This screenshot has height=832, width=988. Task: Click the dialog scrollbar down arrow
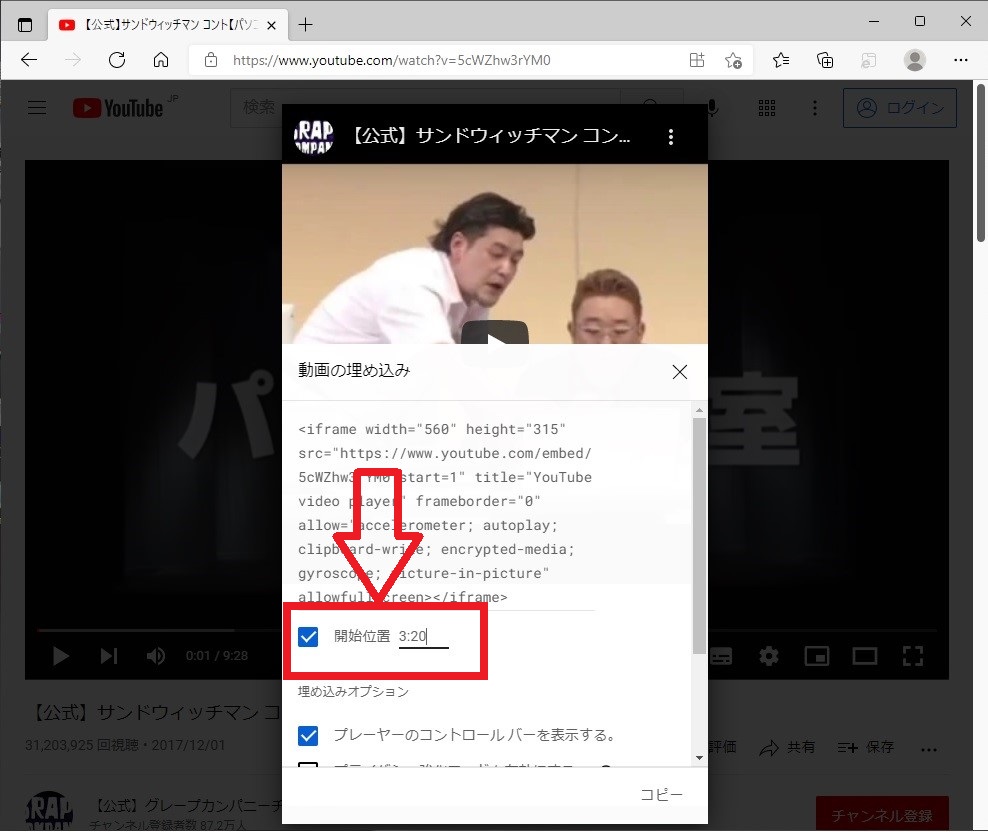coord(699,758)
